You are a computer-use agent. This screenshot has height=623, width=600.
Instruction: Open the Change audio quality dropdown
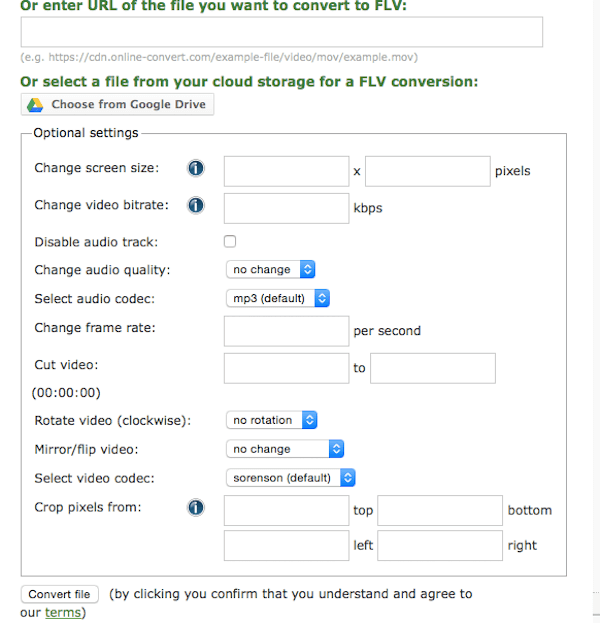click(271, 269)
